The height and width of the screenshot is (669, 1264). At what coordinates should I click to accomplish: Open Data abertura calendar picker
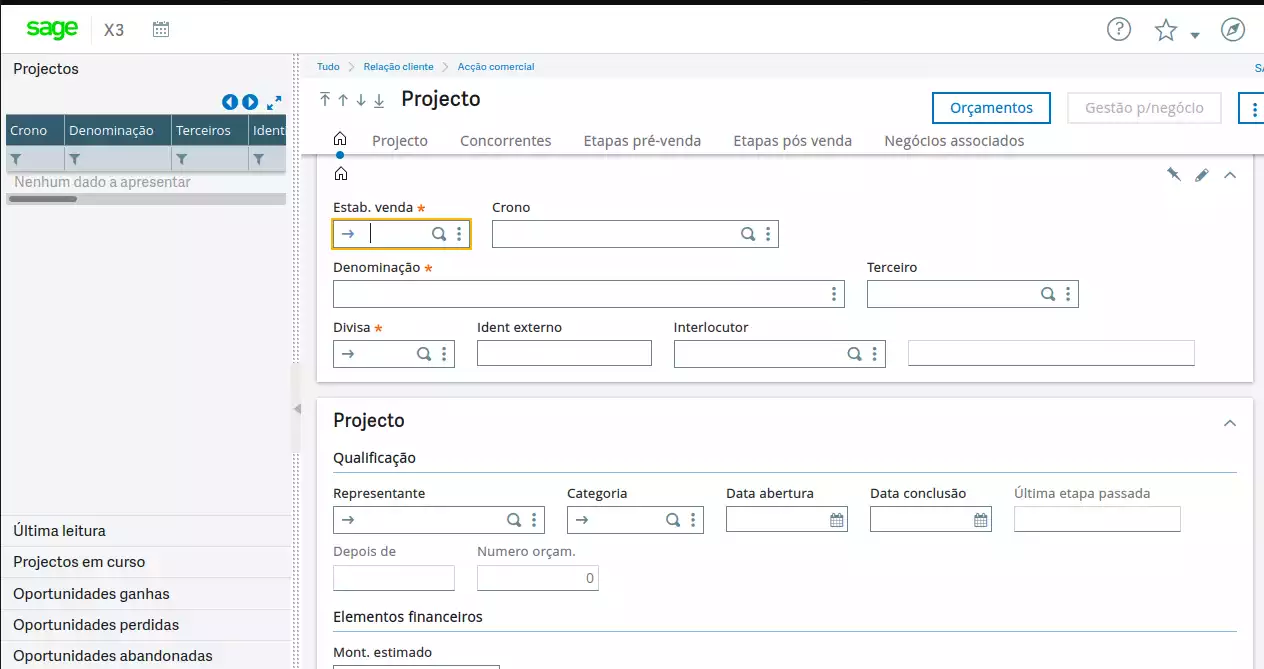click(x=837, y=520)
